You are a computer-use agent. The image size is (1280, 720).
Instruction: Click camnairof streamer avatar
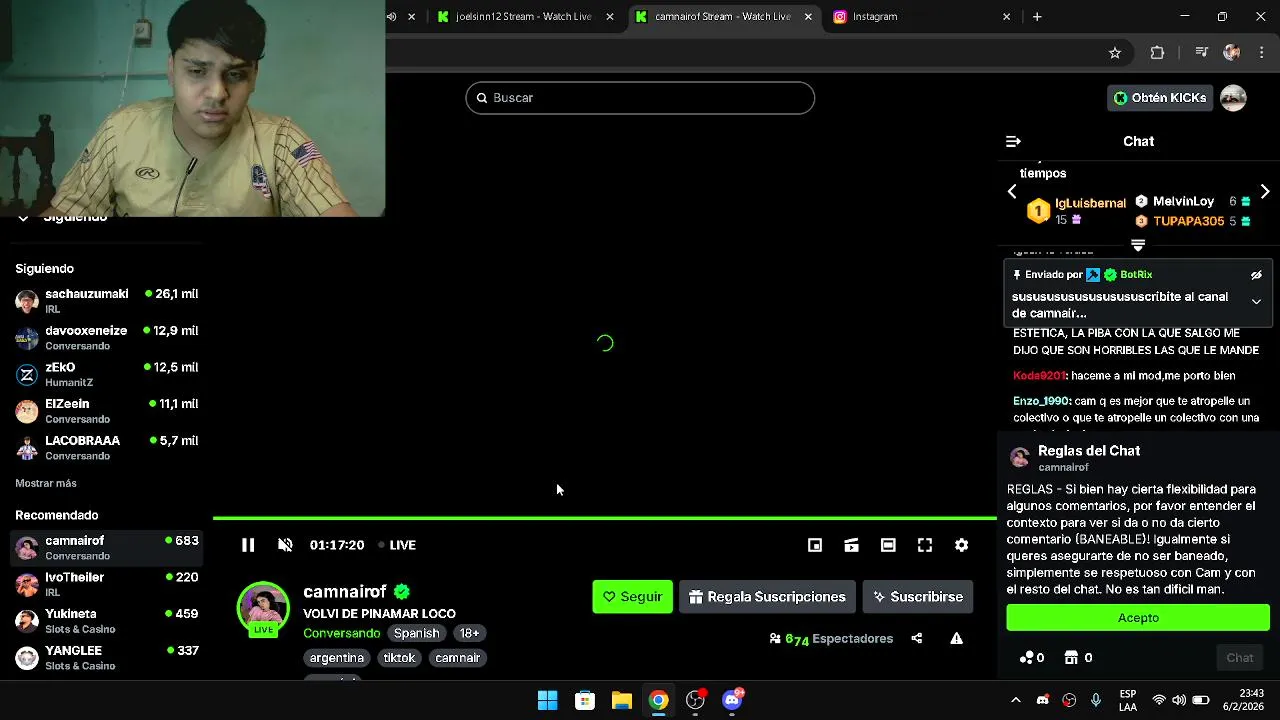pyautogui.click(x=263, y=608)
